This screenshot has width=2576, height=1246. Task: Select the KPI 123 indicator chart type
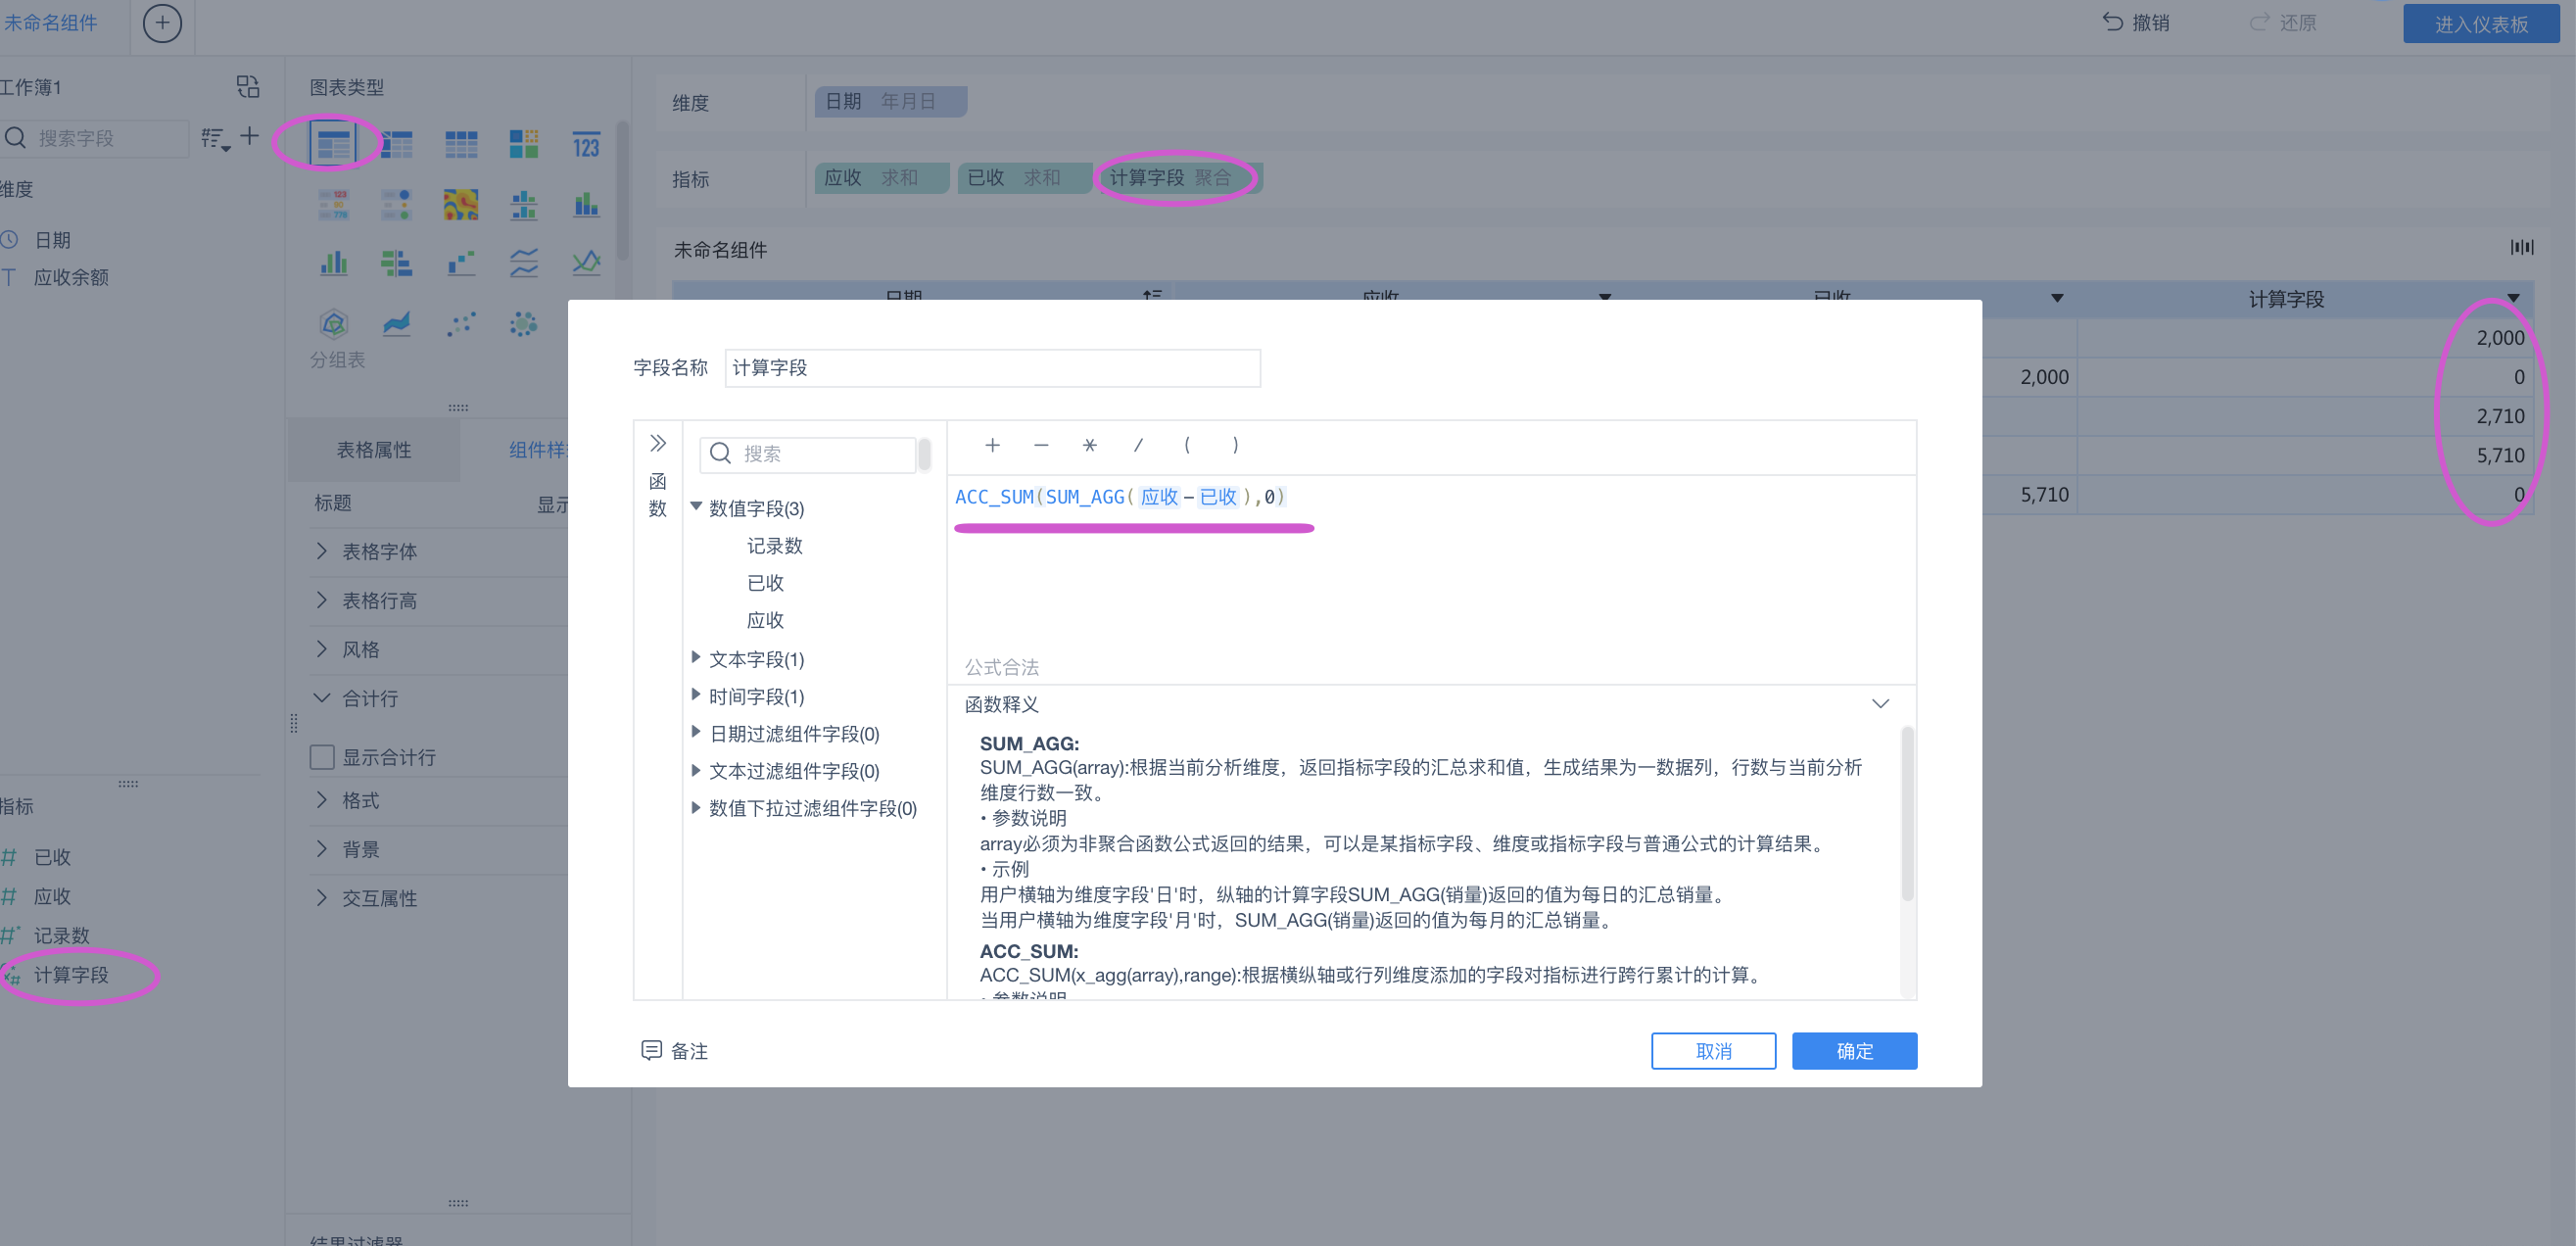coord(586,145)
